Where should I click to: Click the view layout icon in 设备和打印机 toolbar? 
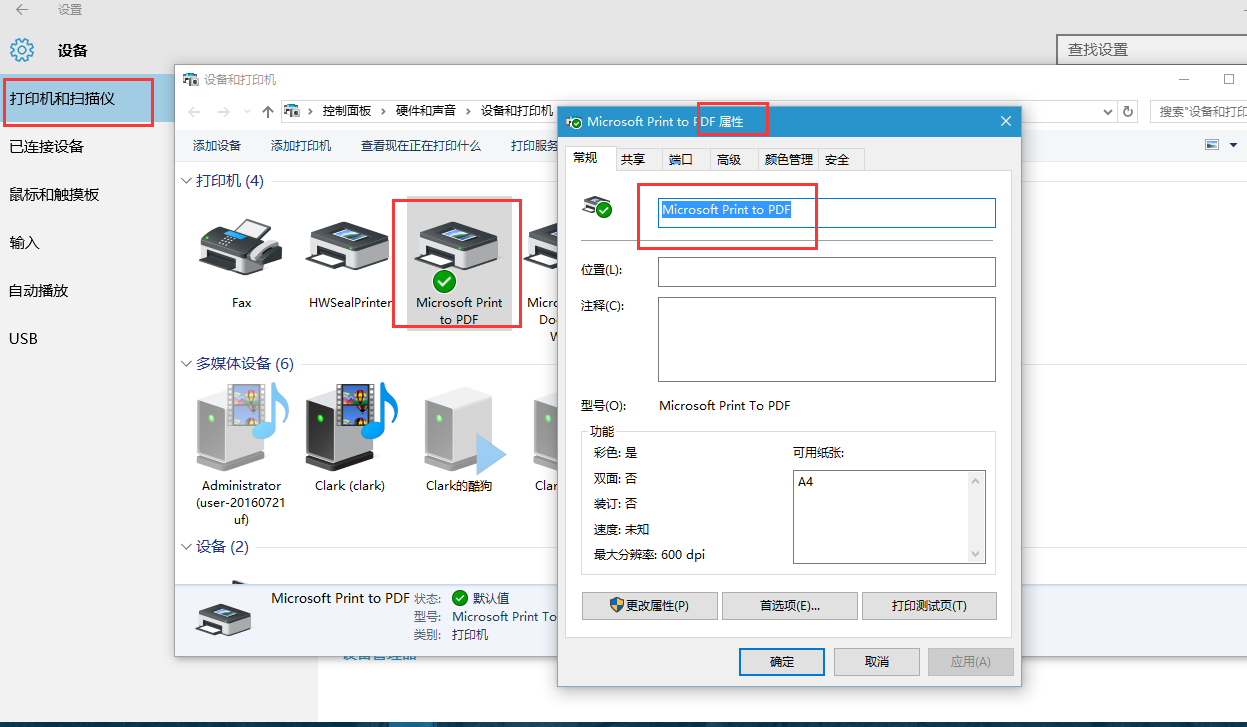[1212, 145]
